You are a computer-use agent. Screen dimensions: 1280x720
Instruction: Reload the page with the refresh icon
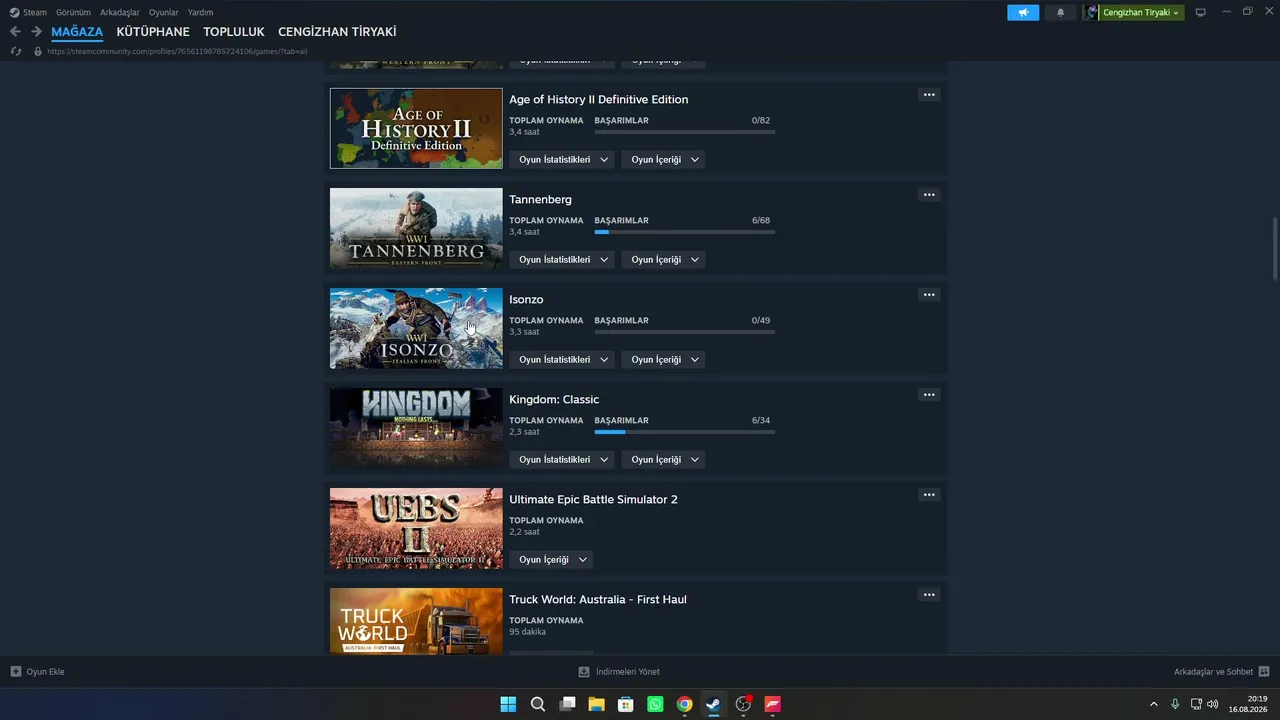pyautogui.click(x=15, y=51)
